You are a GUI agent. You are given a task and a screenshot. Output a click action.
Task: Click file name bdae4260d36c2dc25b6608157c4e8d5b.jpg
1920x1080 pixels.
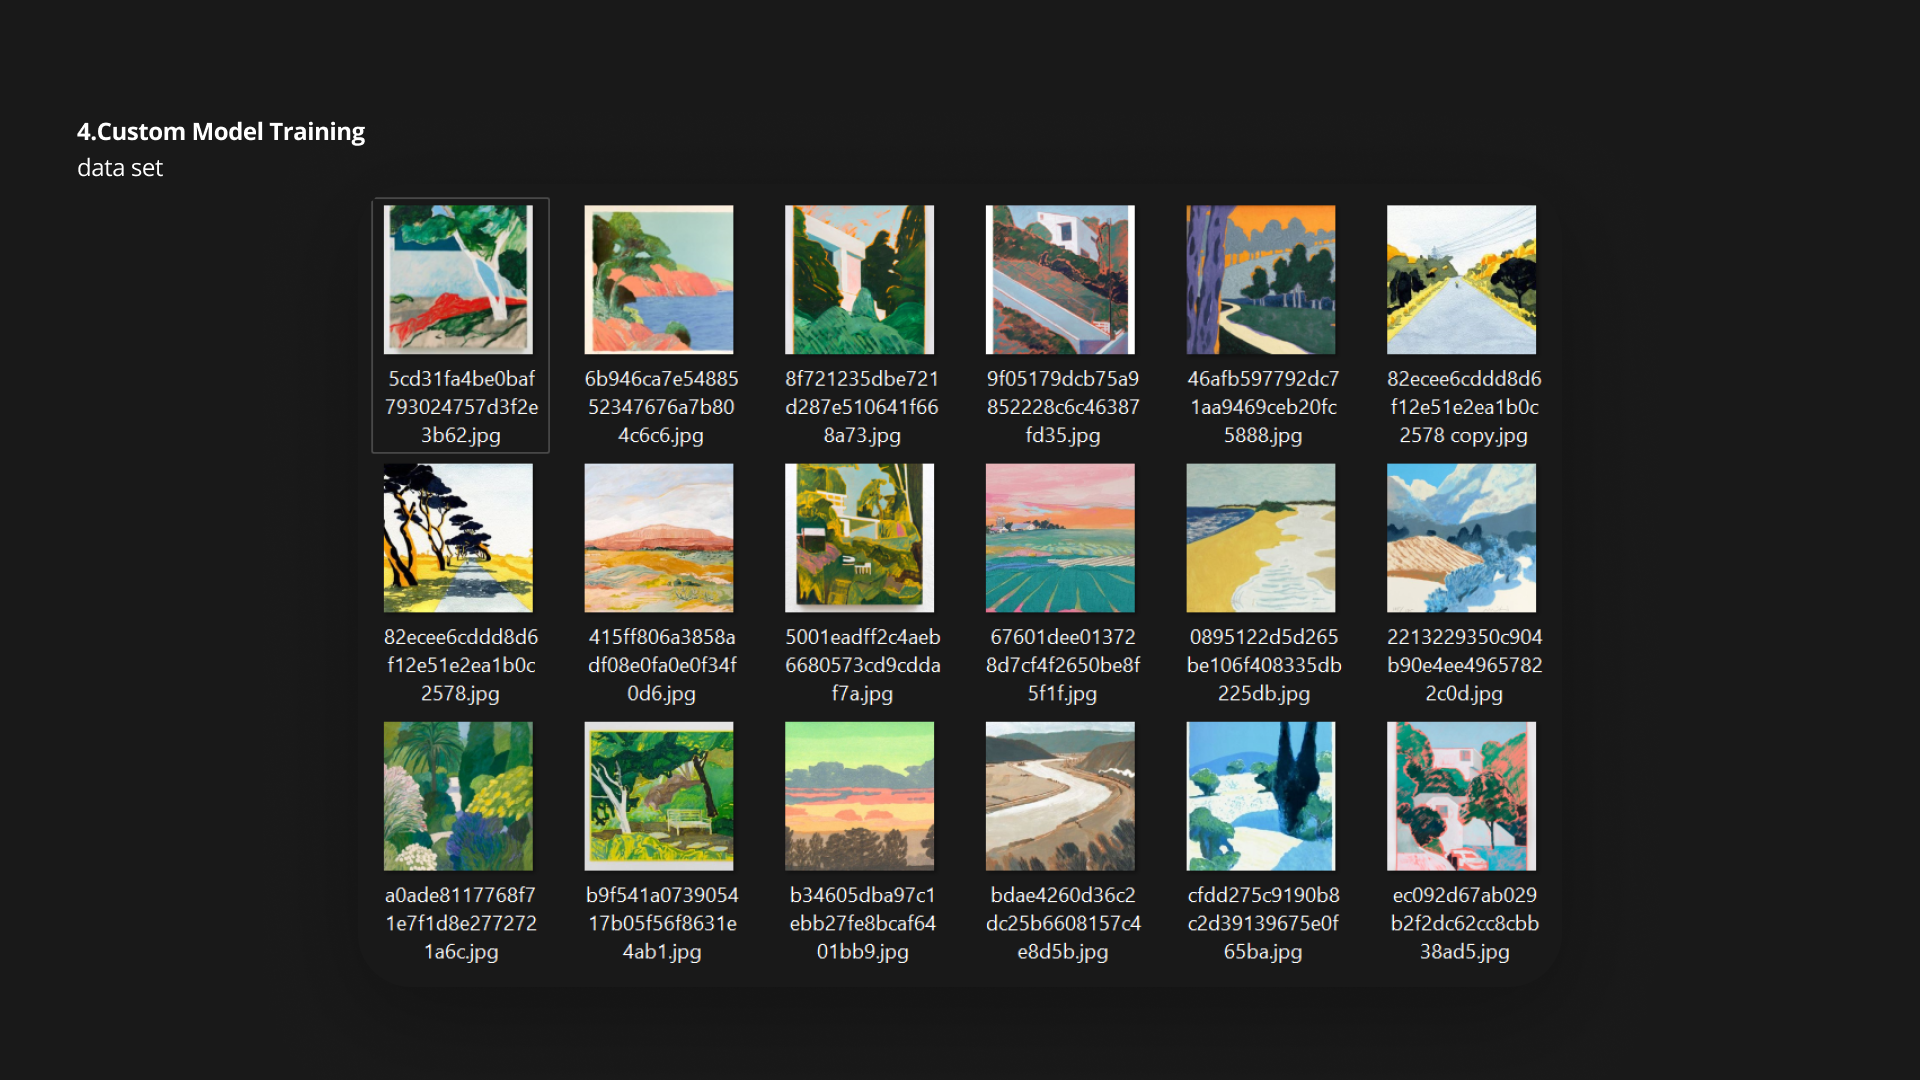tap(1063, 923)
